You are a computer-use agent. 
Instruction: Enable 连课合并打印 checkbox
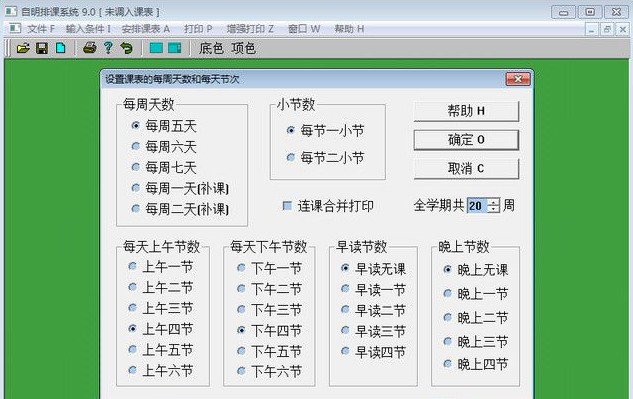coord(328,206)
